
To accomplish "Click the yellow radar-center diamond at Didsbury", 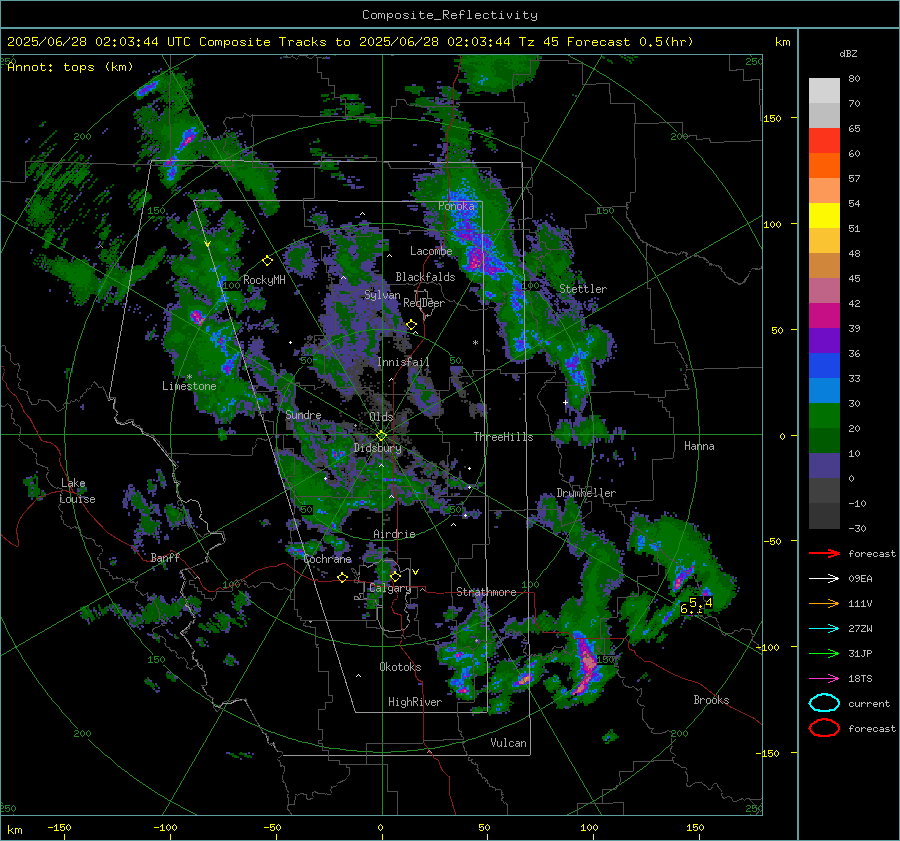I will (x=381, y=436).
